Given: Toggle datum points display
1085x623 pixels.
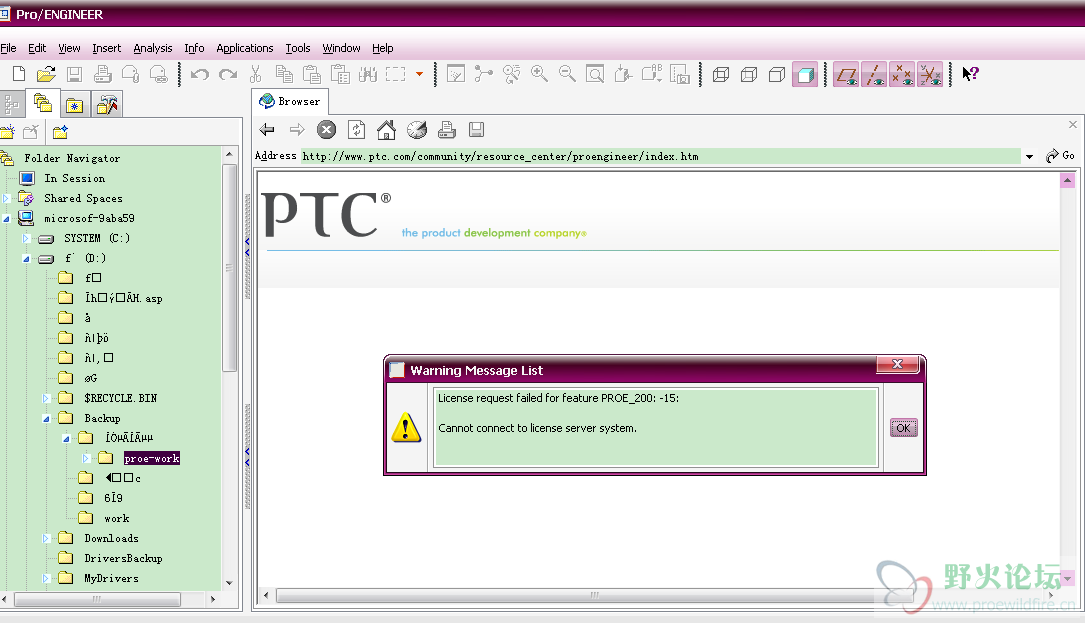Looking at the screenshot, I should click(902, 74).
